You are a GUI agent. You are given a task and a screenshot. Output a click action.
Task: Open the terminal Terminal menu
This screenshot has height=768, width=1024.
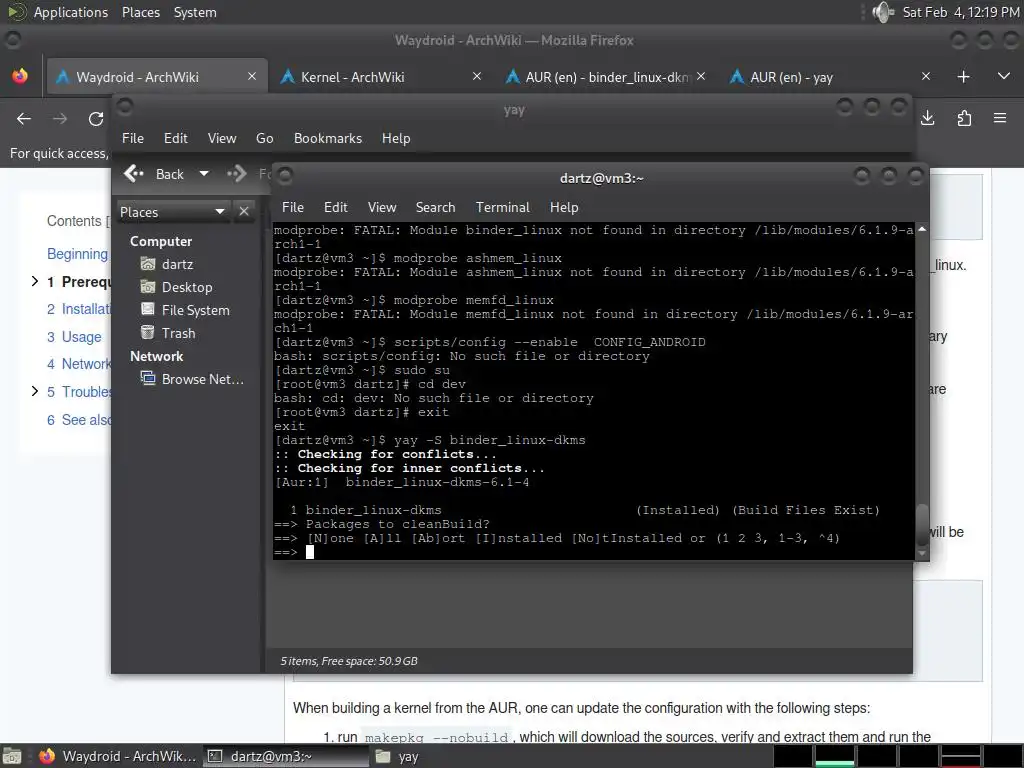coord(502,207)
